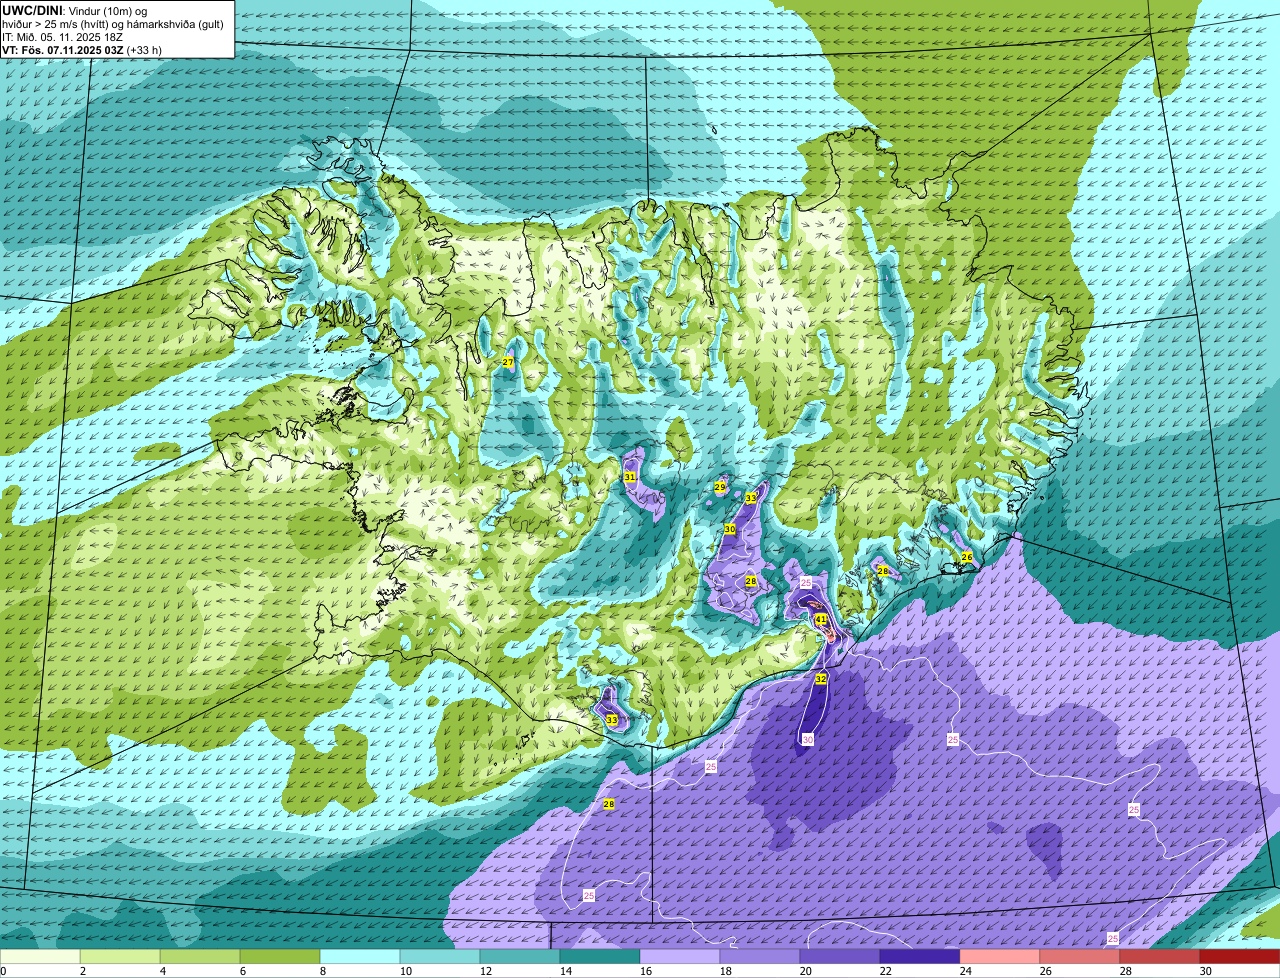This screenshot has width=1280, height=978.
Task: Click the '(+33 h)' forecast offset text
Action: coord(143,49)
